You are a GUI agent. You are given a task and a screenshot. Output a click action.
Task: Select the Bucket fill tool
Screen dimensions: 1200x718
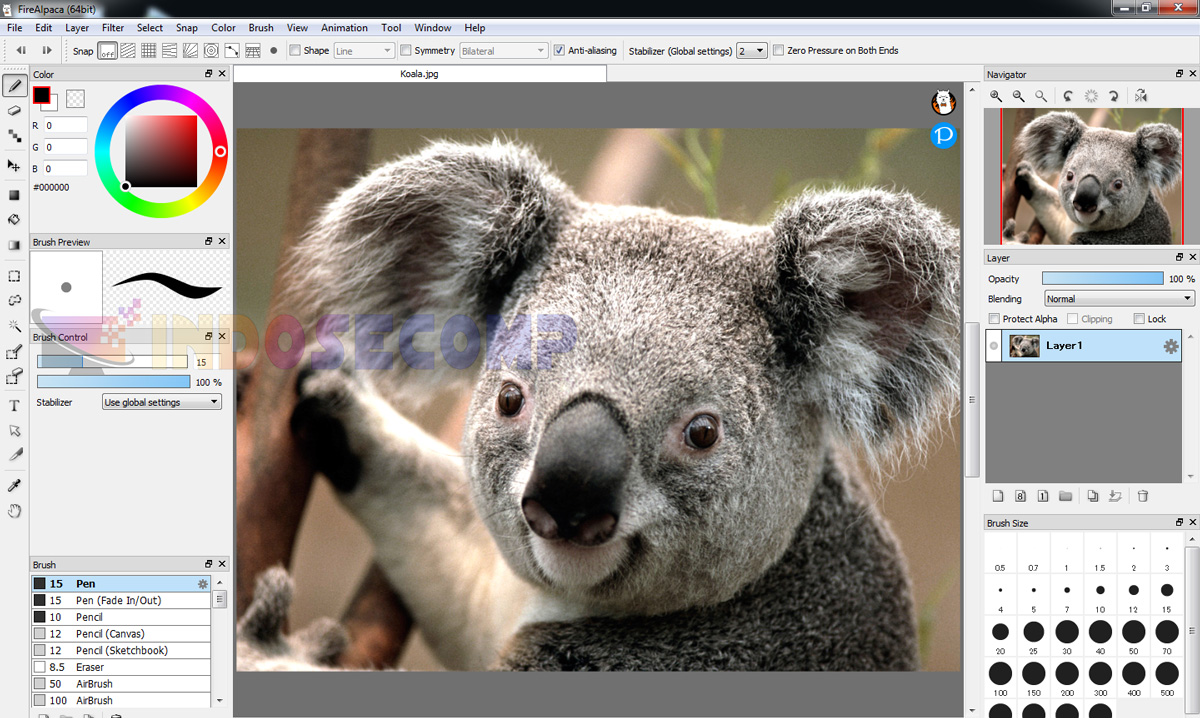click(x=14, y=219)
